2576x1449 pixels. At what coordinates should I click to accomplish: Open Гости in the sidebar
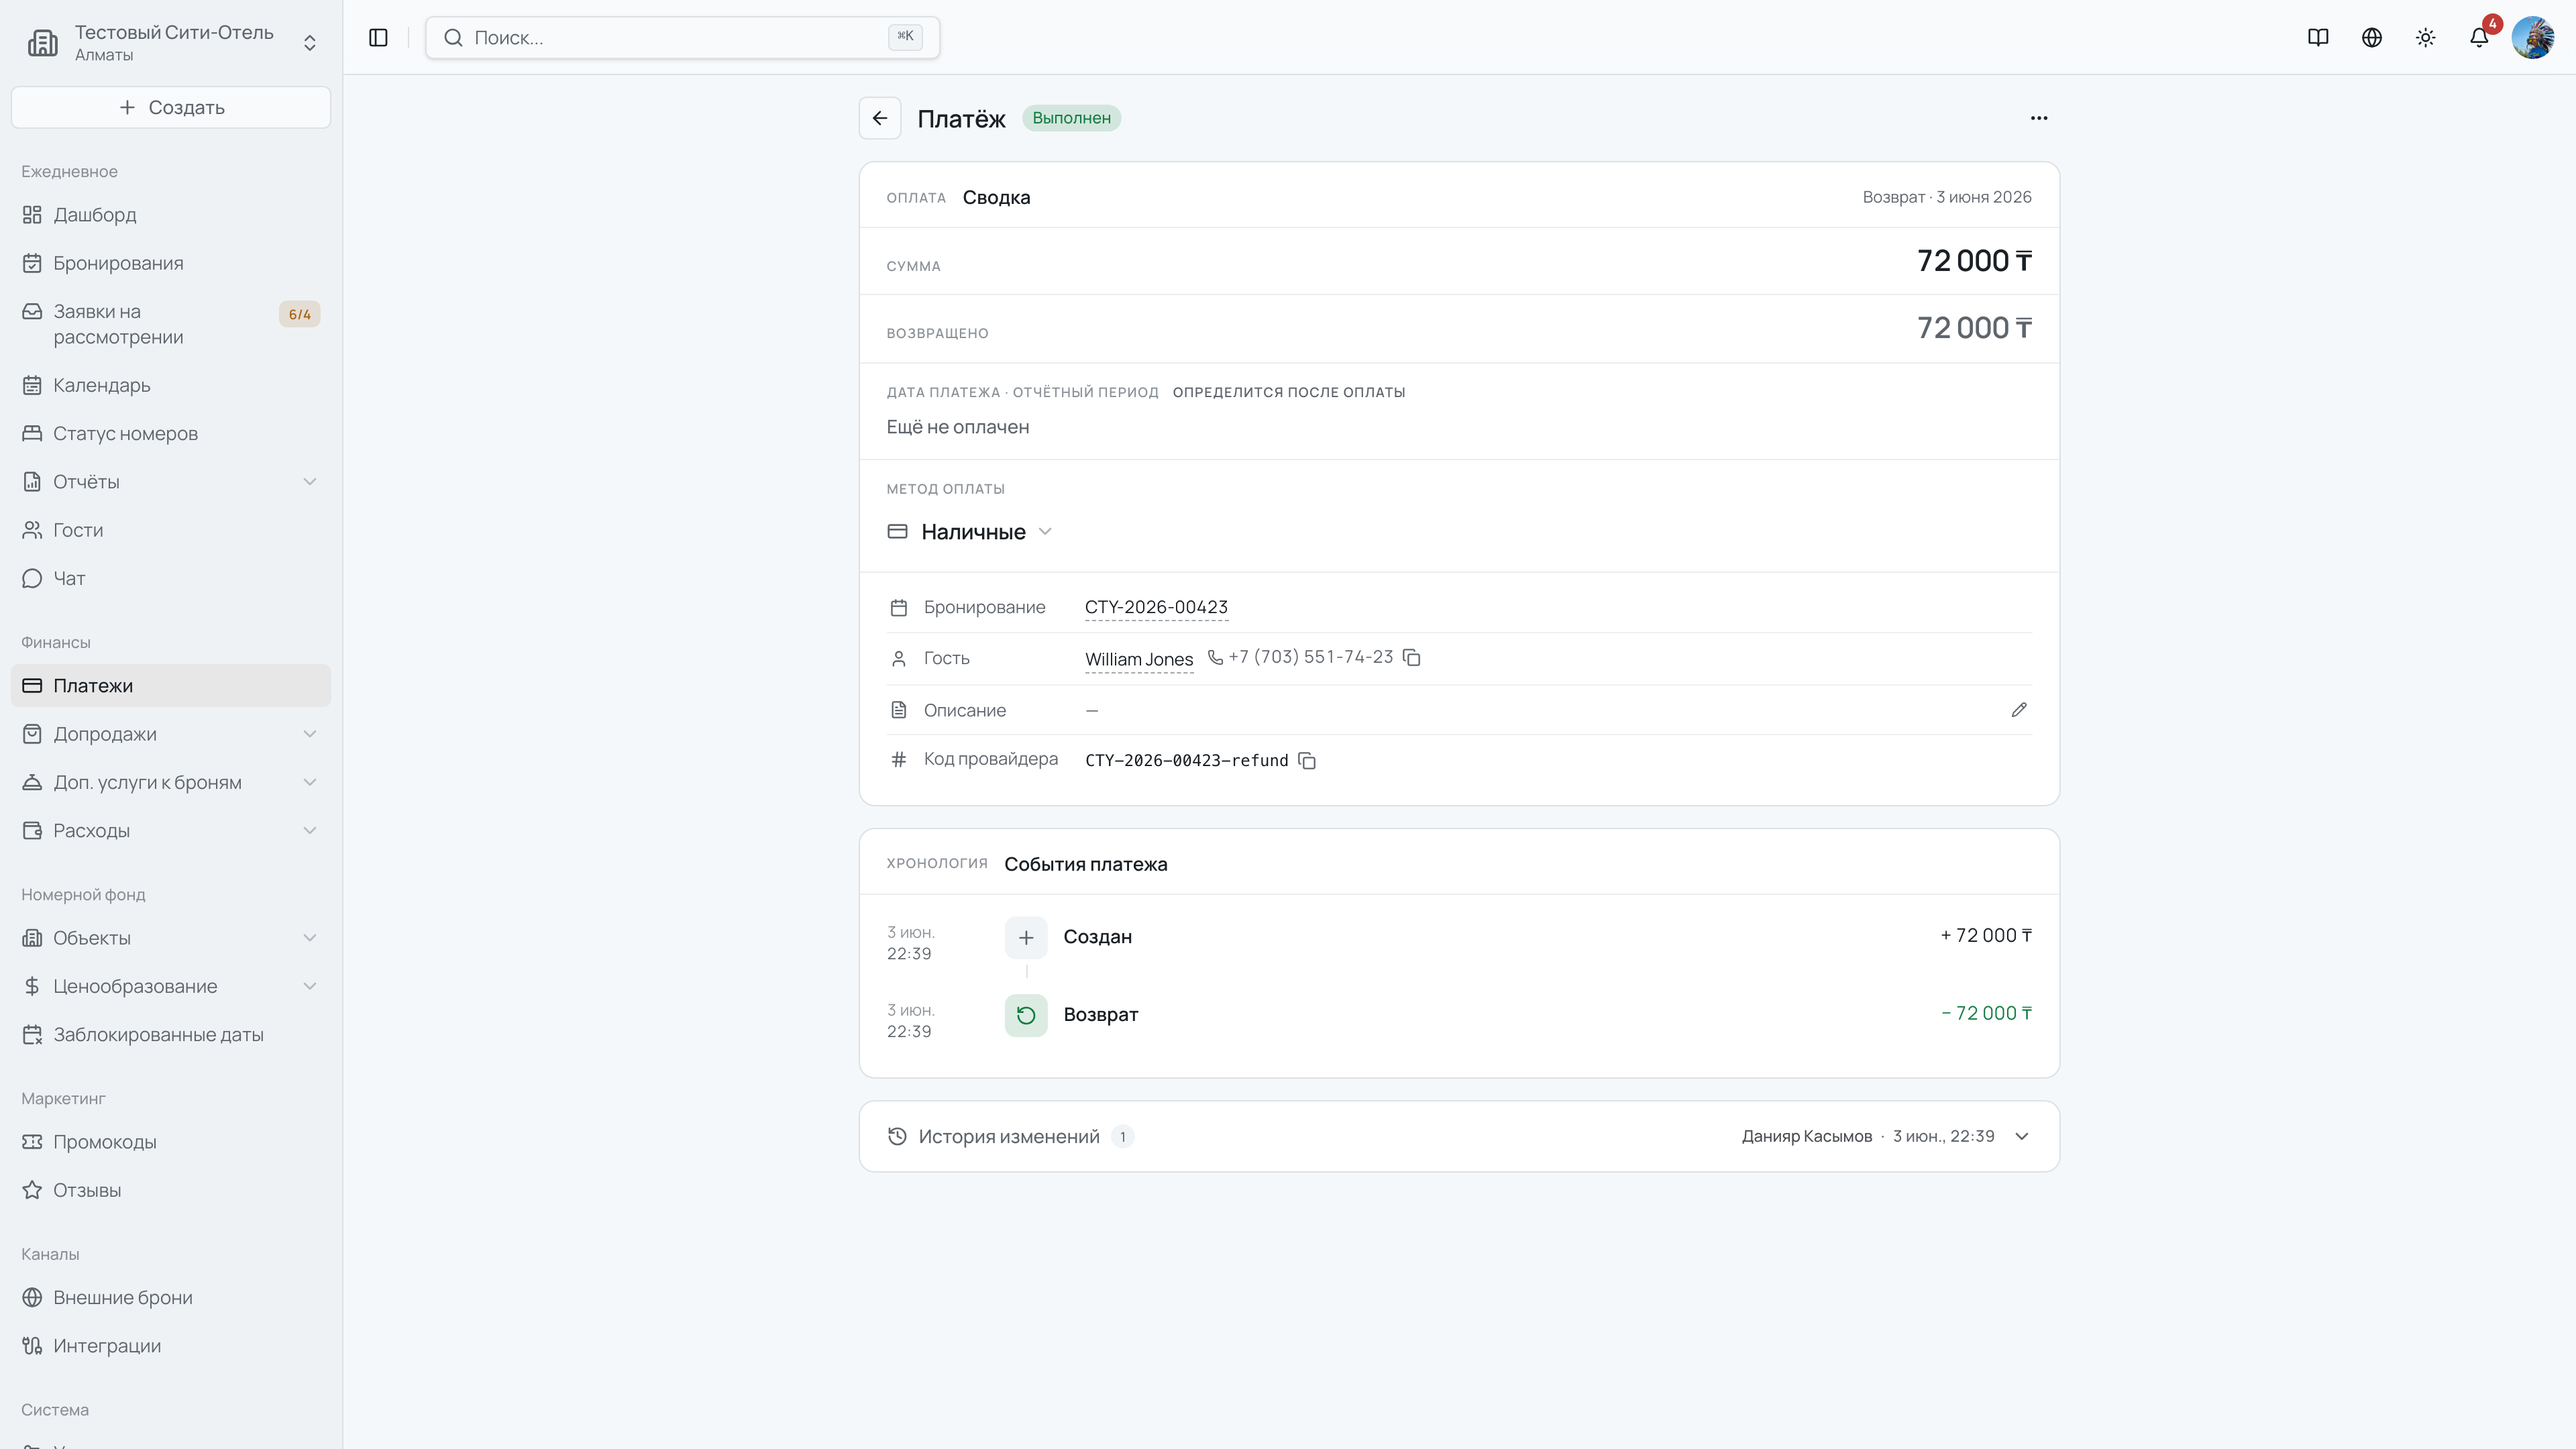(x=171, y=530)
